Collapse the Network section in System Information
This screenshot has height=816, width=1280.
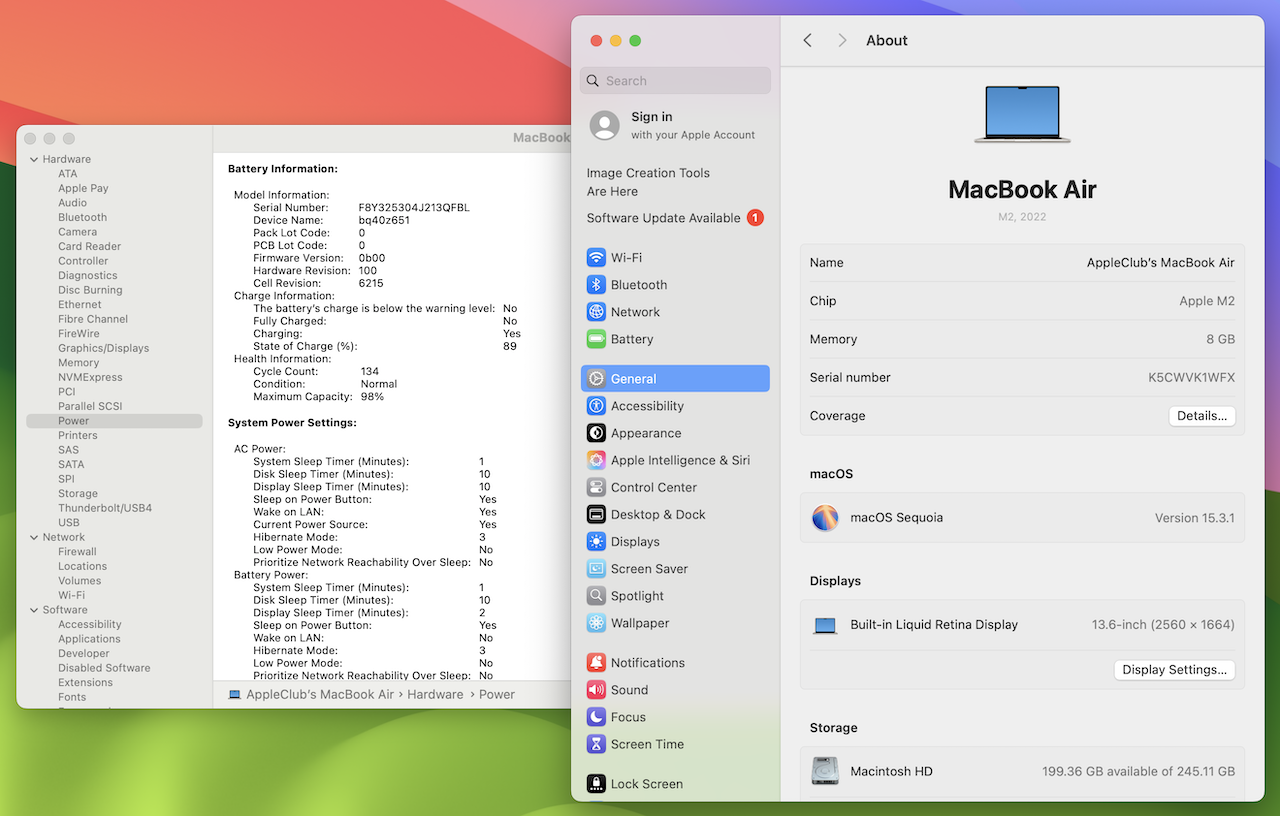(34, 537)
